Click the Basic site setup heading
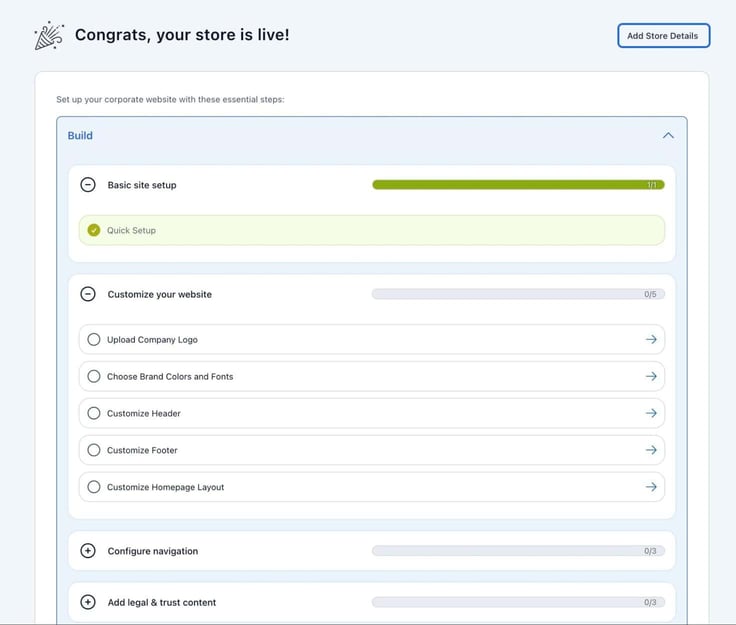736x625 pixels. (142, 185)
